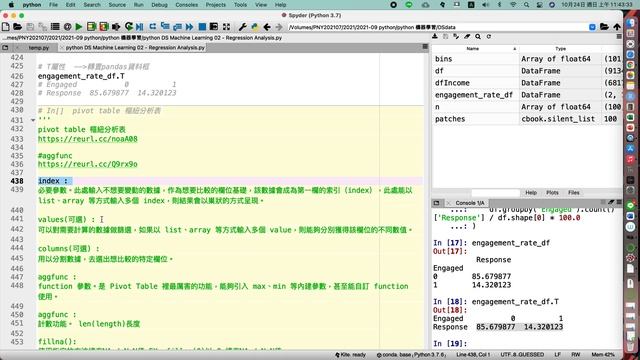Image resolution: width=640 pixels, height=360 pixels.
Task: Open the Tools menu
Action: pos(240,5)
